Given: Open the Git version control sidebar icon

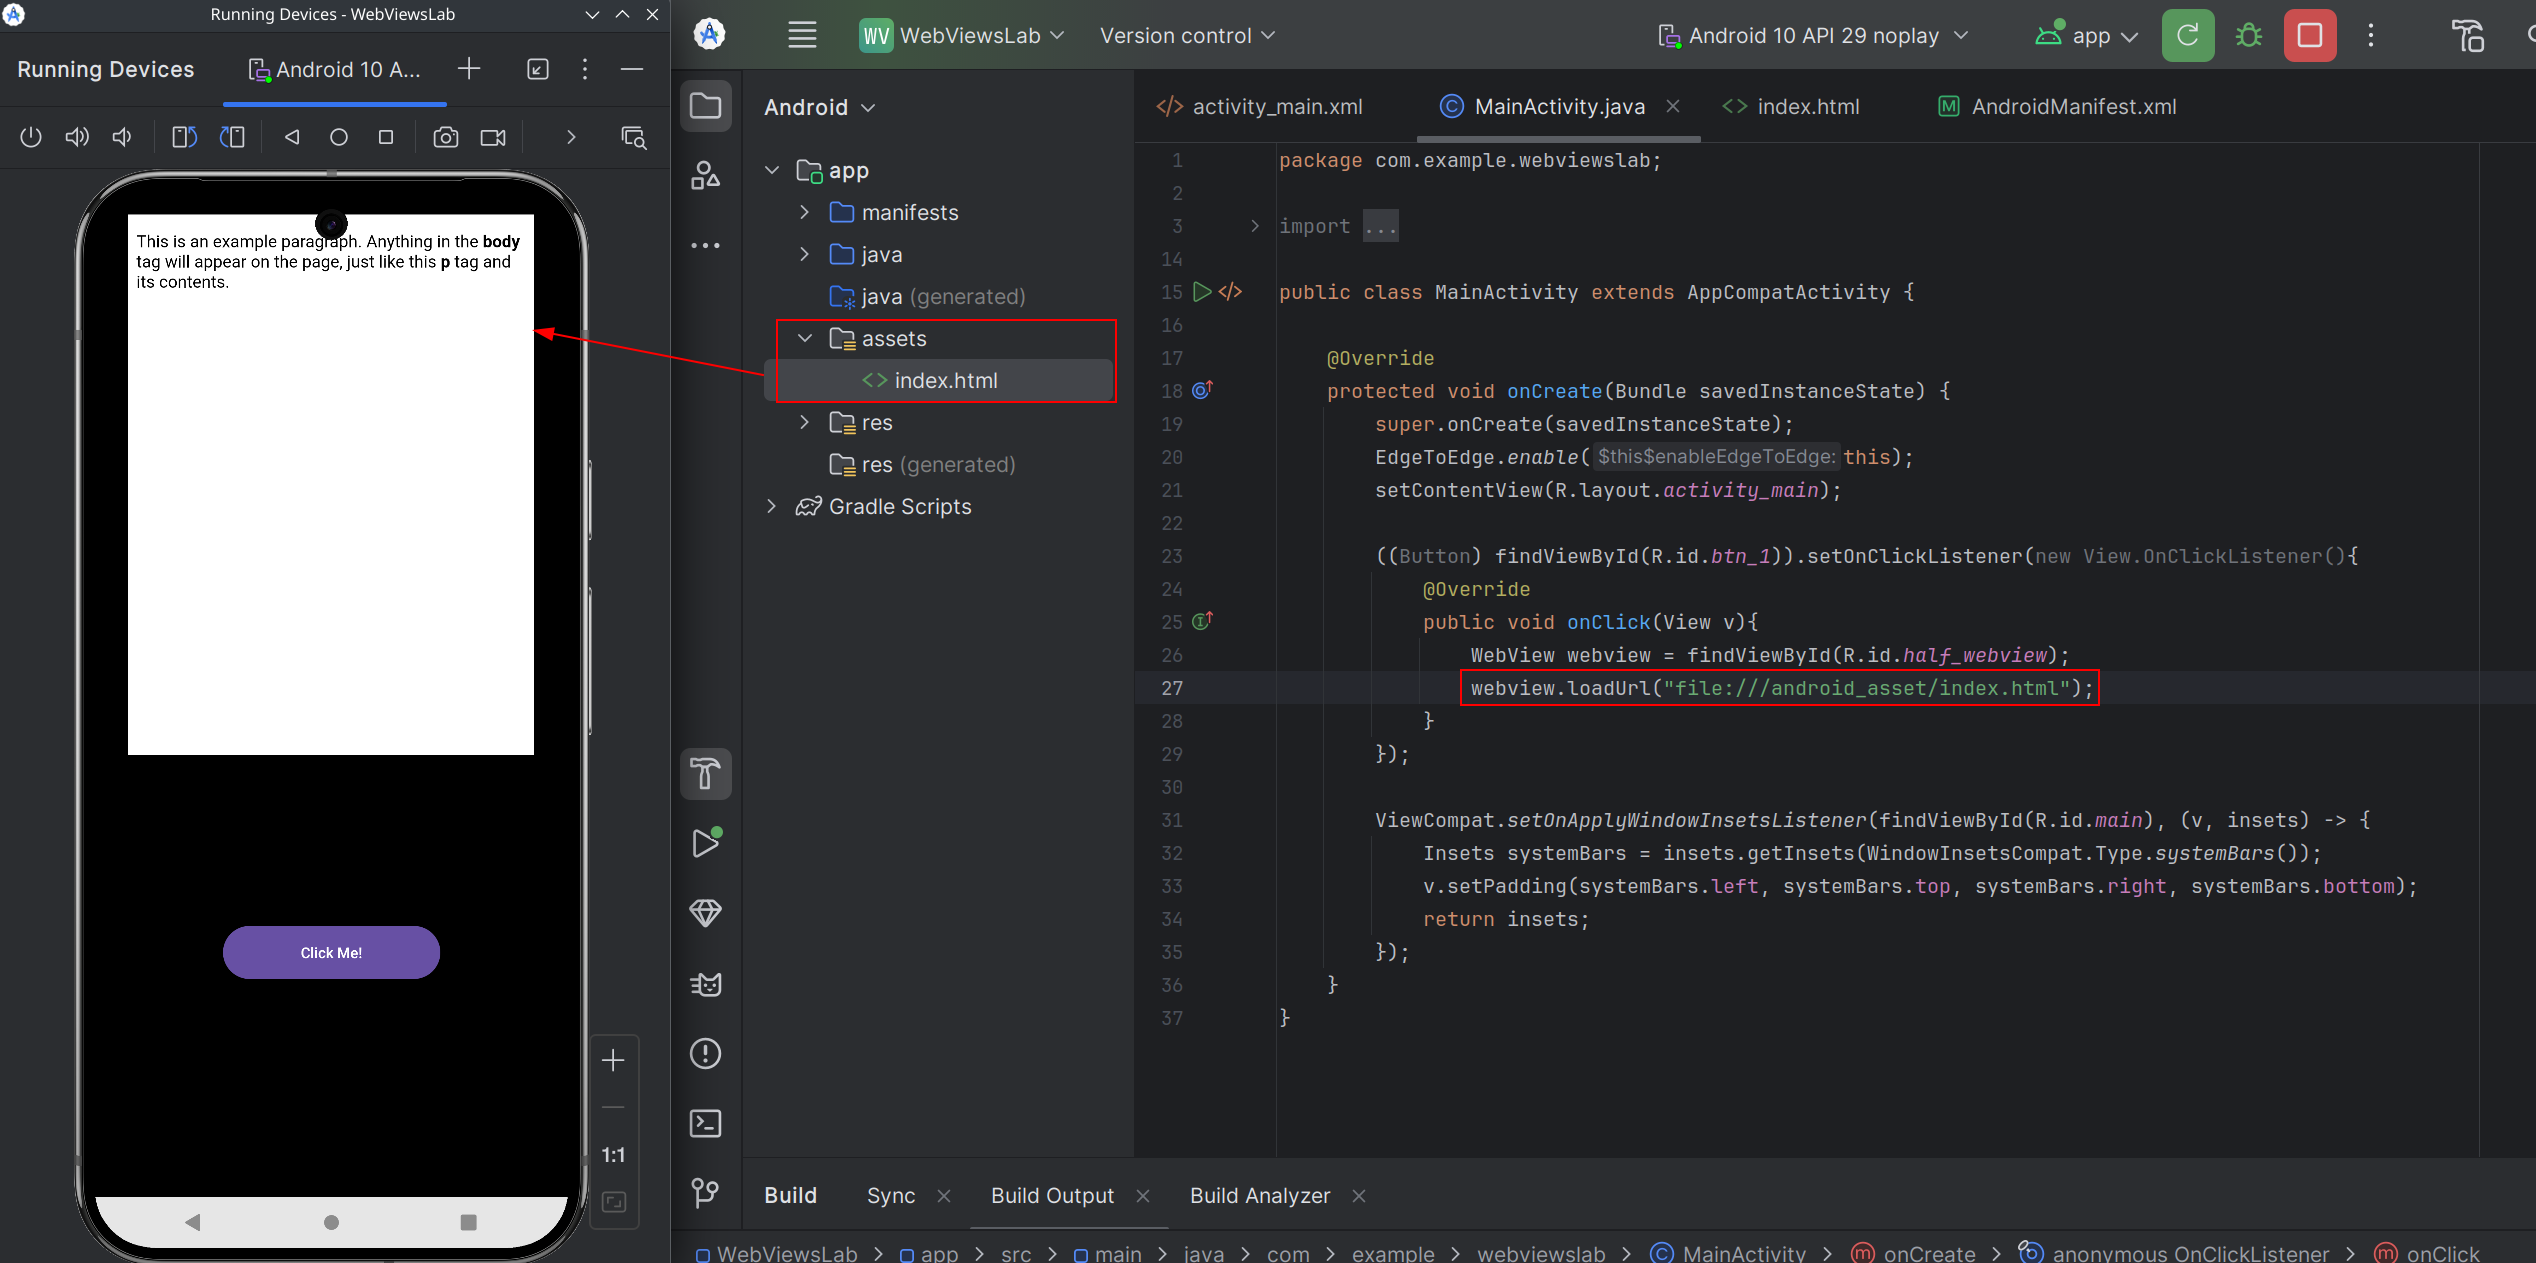Looking at the screenshot, I should point(706,1192).
